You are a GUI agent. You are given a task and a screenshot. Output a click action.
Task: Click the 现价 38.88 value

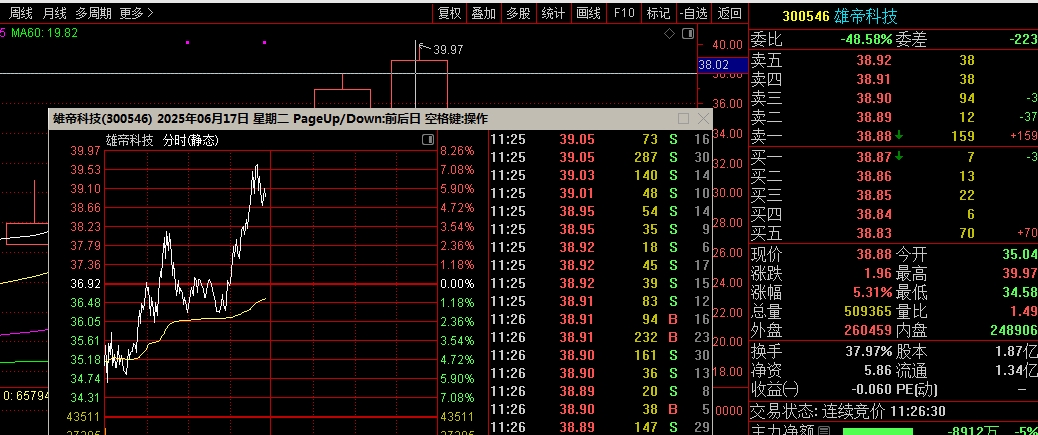[x=874, y=254]
